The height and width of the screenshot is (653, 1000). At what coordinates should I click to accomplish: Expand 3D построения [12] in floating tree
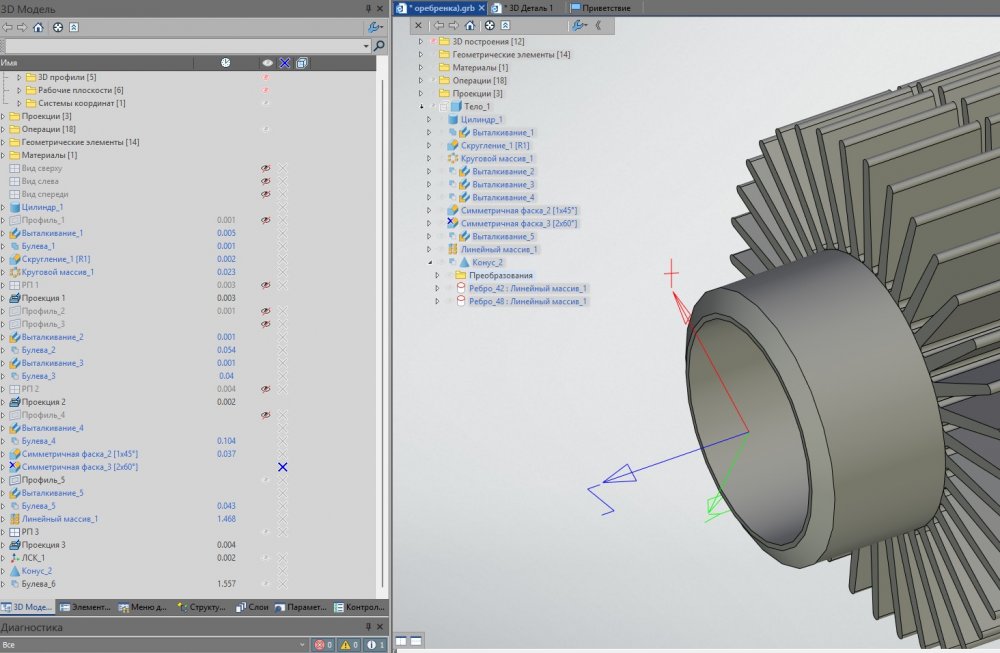tap(420, 41)
